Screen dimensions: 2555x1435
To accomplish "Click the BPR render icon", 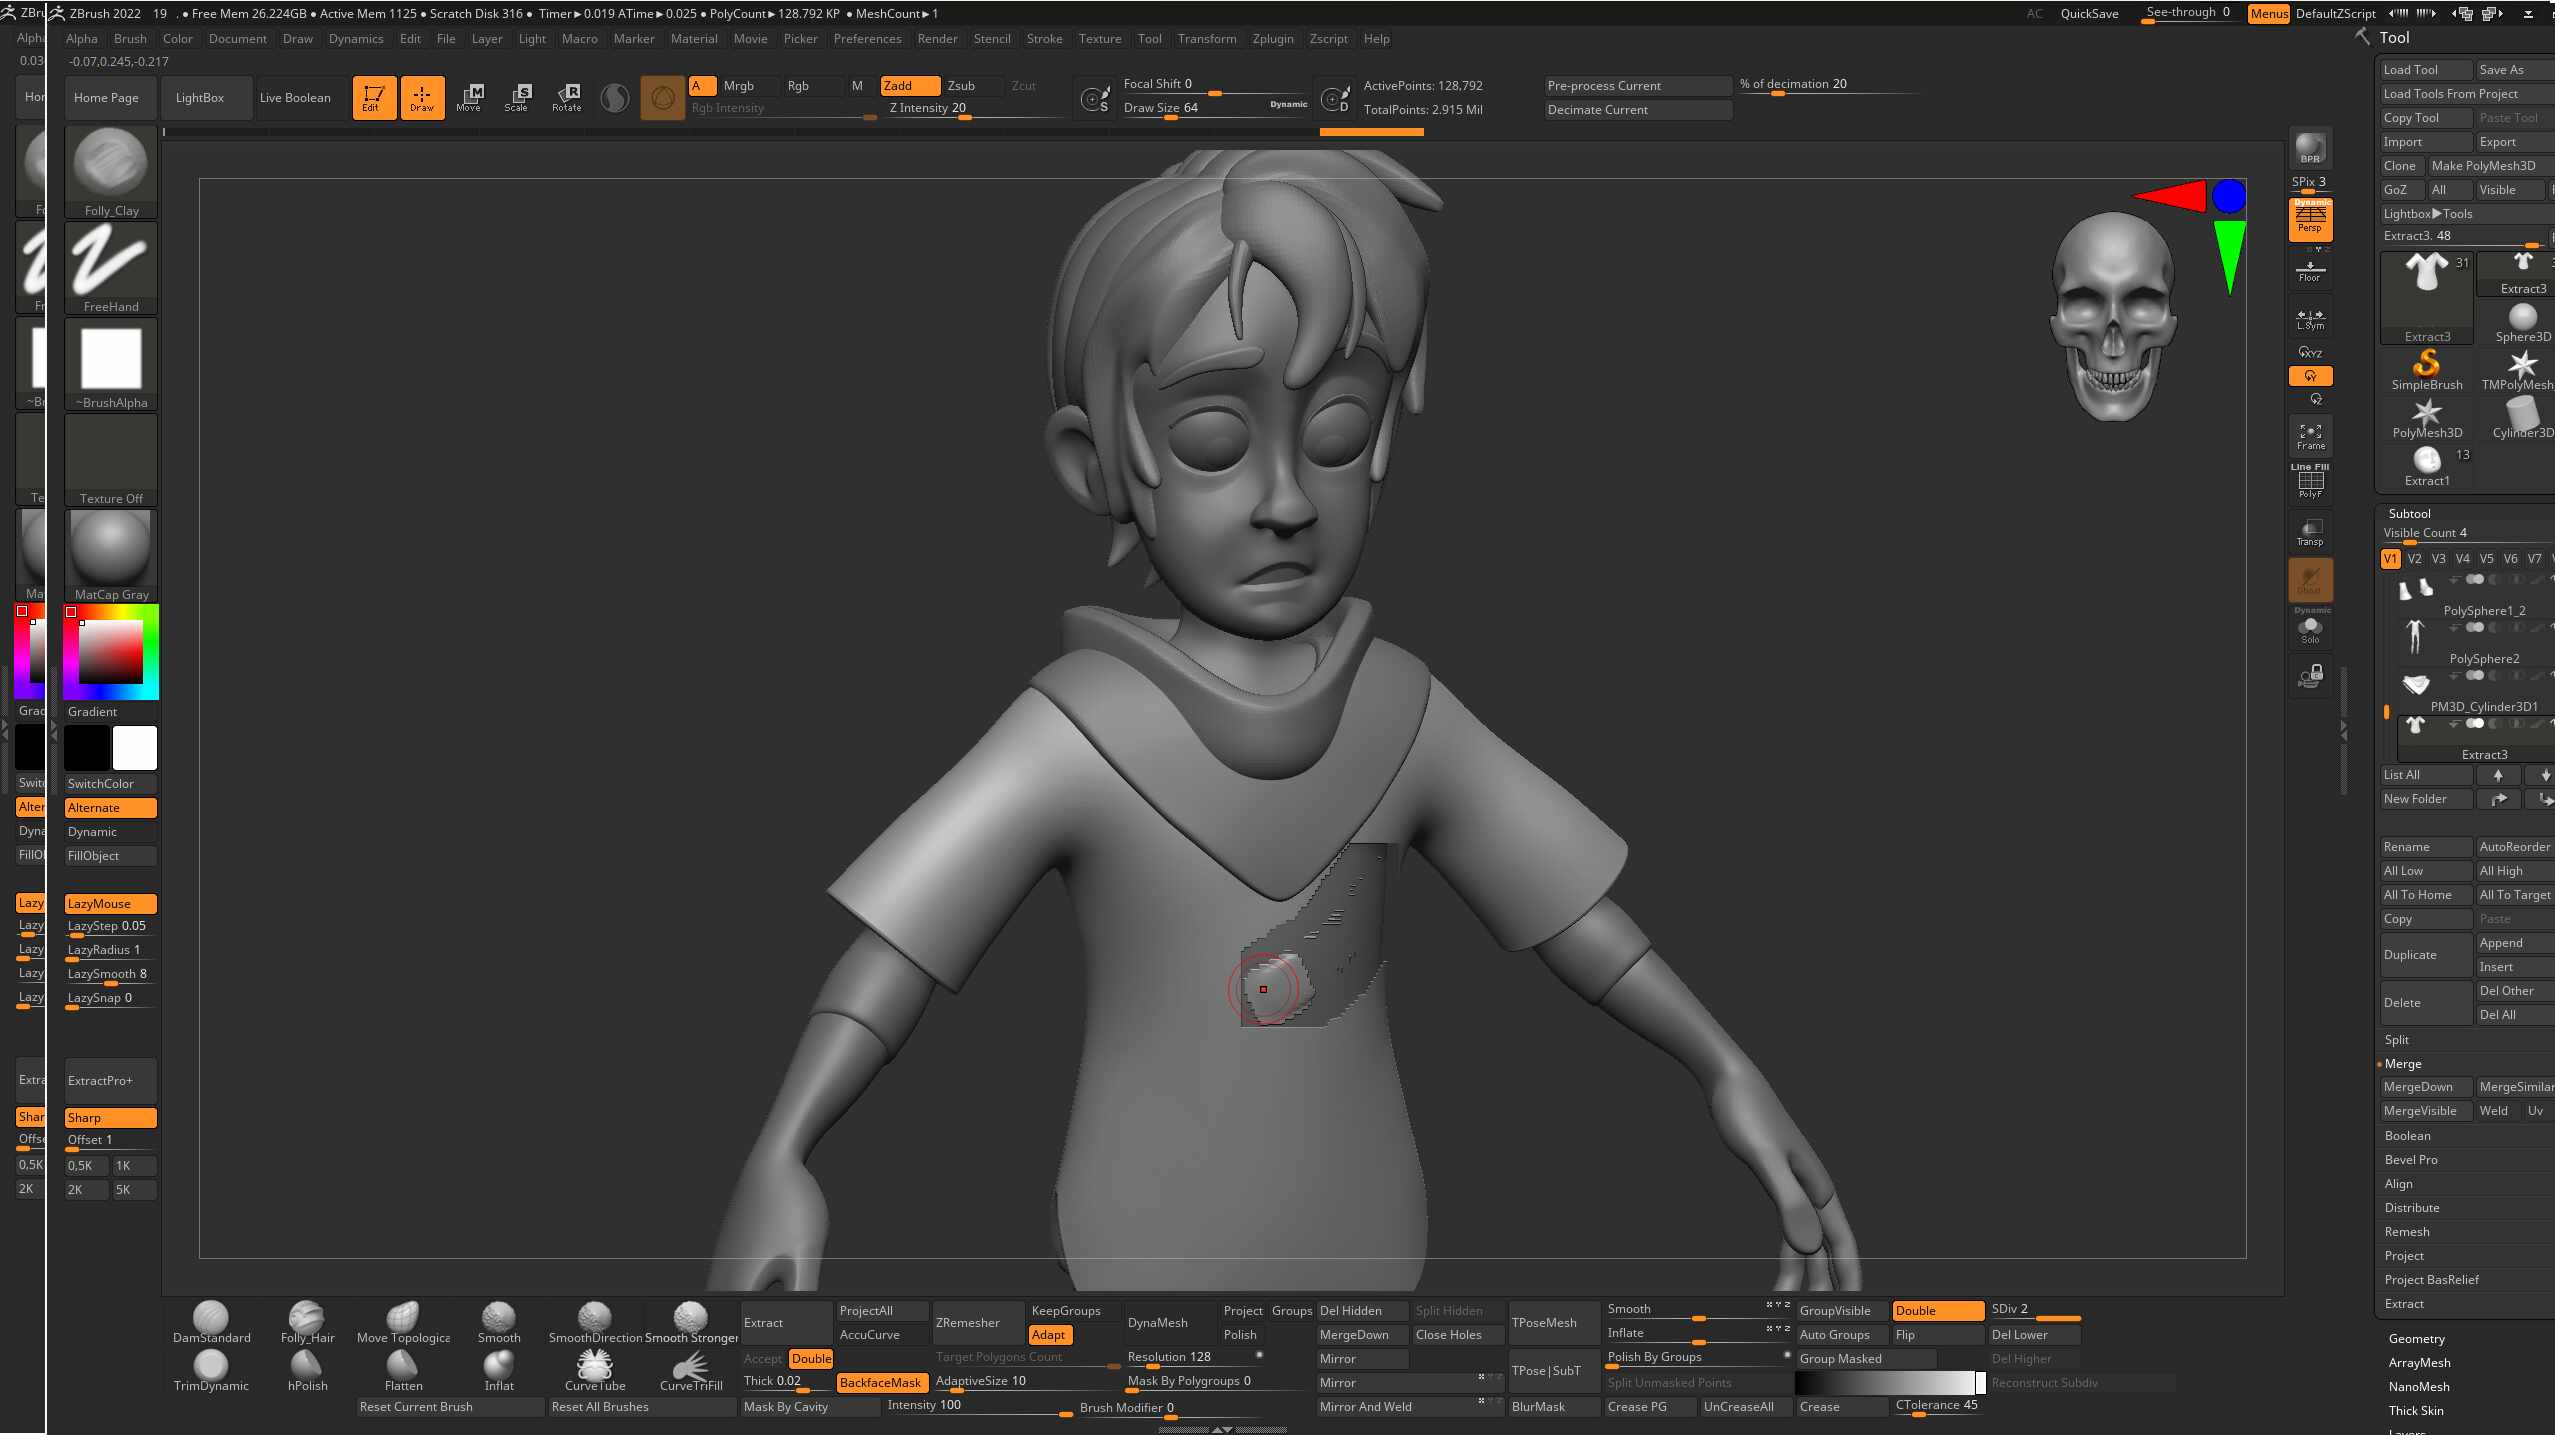I will [2310, 148].
